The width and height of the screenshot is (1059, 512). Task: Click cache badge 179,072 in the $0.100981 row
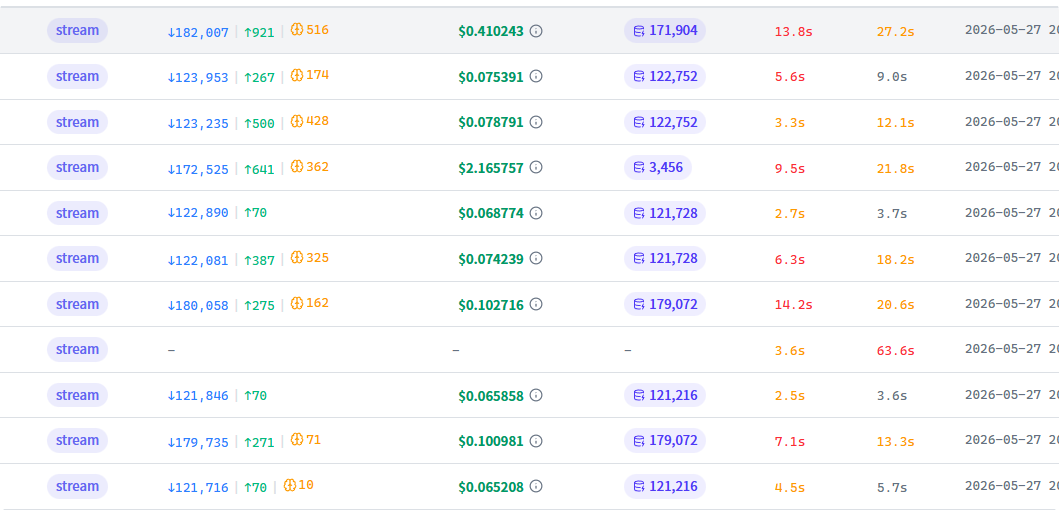[665, 440]
